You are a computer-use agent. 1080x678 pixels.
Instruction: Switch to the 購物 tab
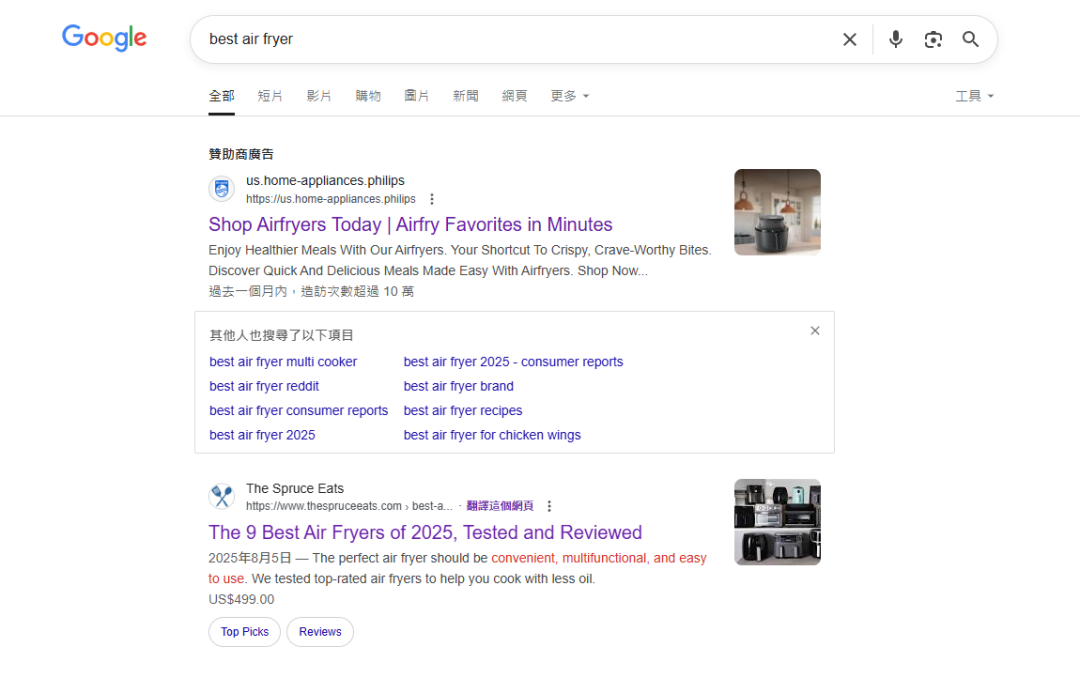coord(368,95)
